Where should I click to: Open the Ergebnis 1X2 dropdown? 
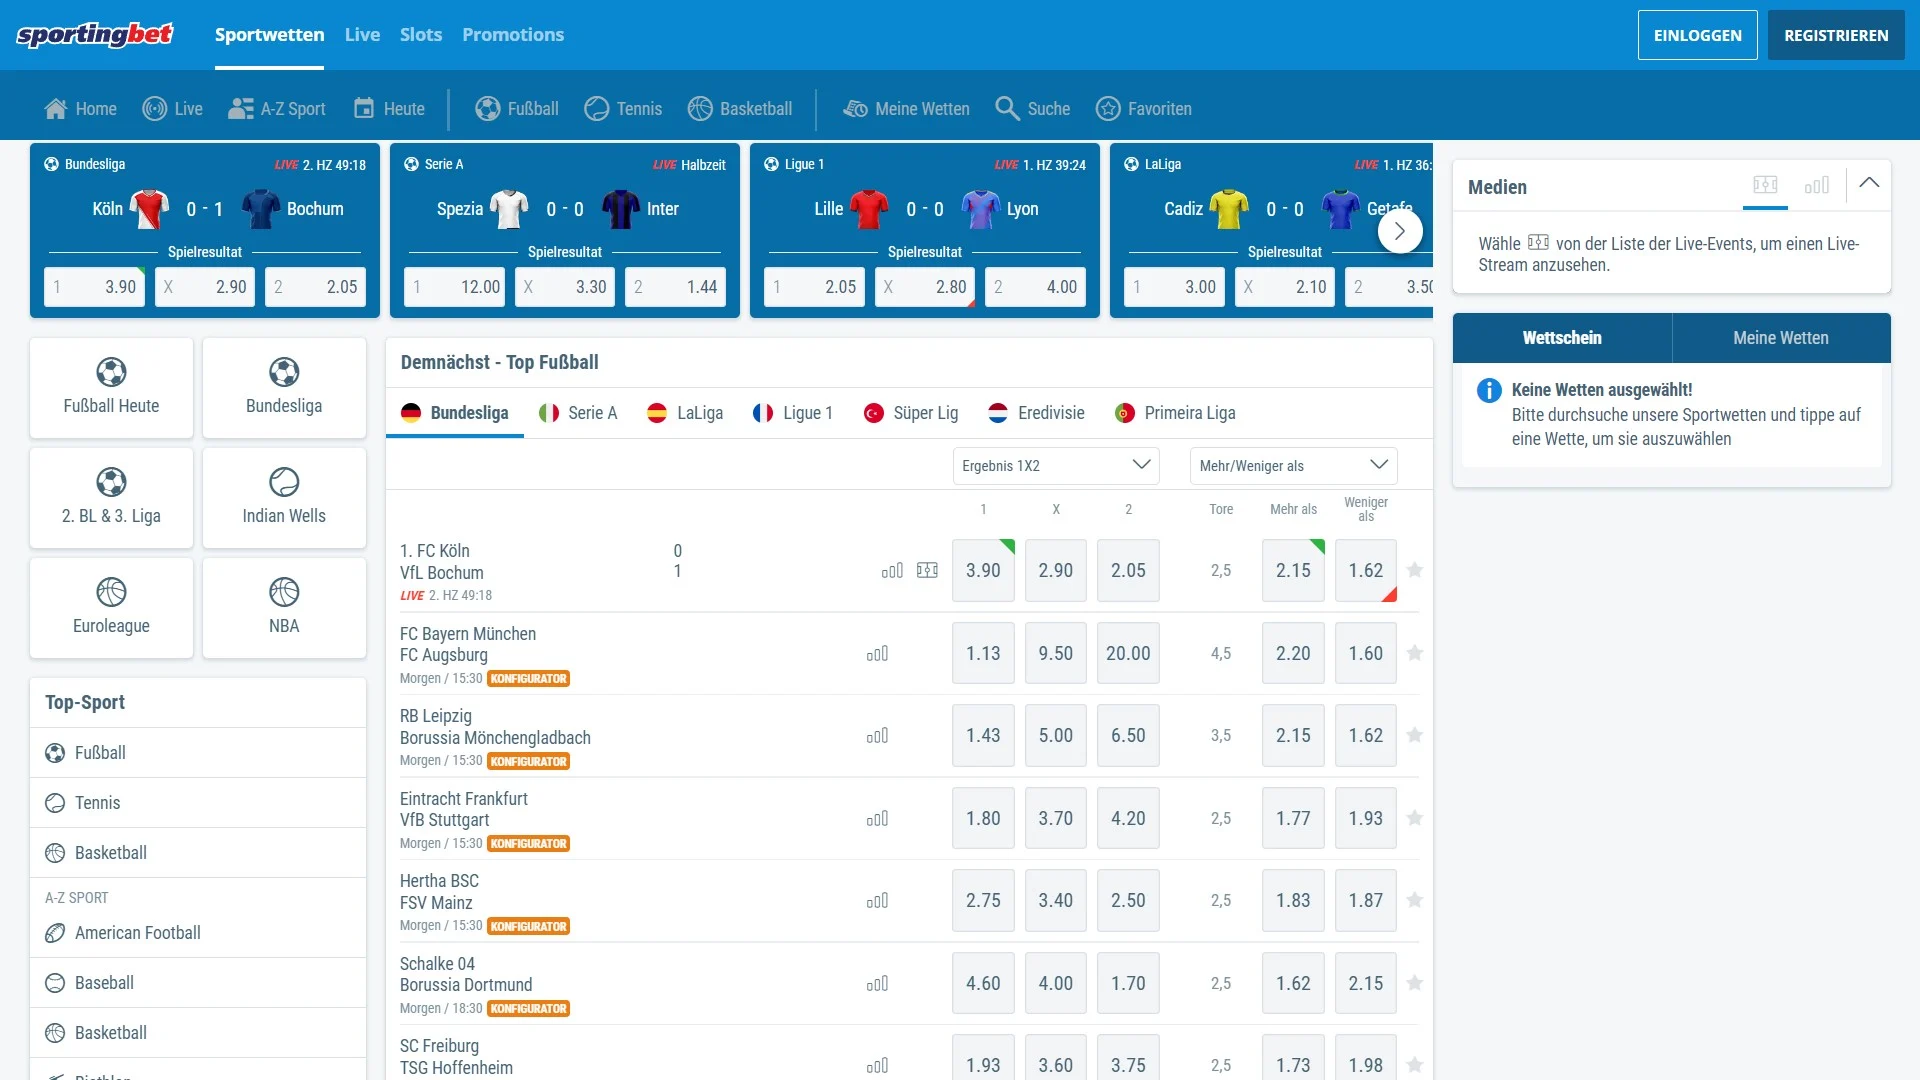pyautogui.click(x=1055, y=465)
